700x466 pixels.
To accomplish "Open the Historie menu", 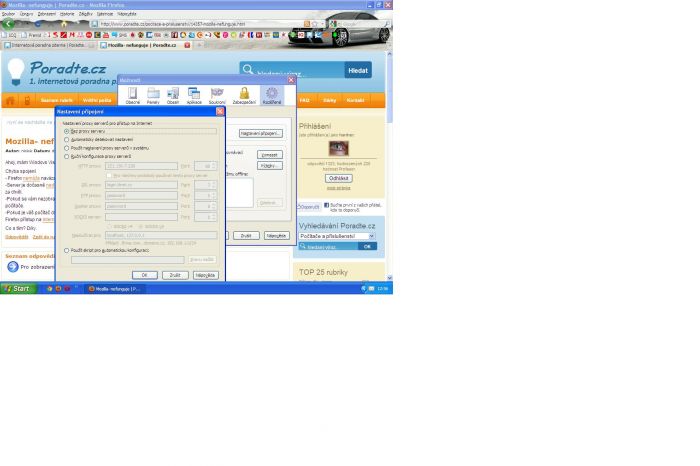I will coord(67,14).
